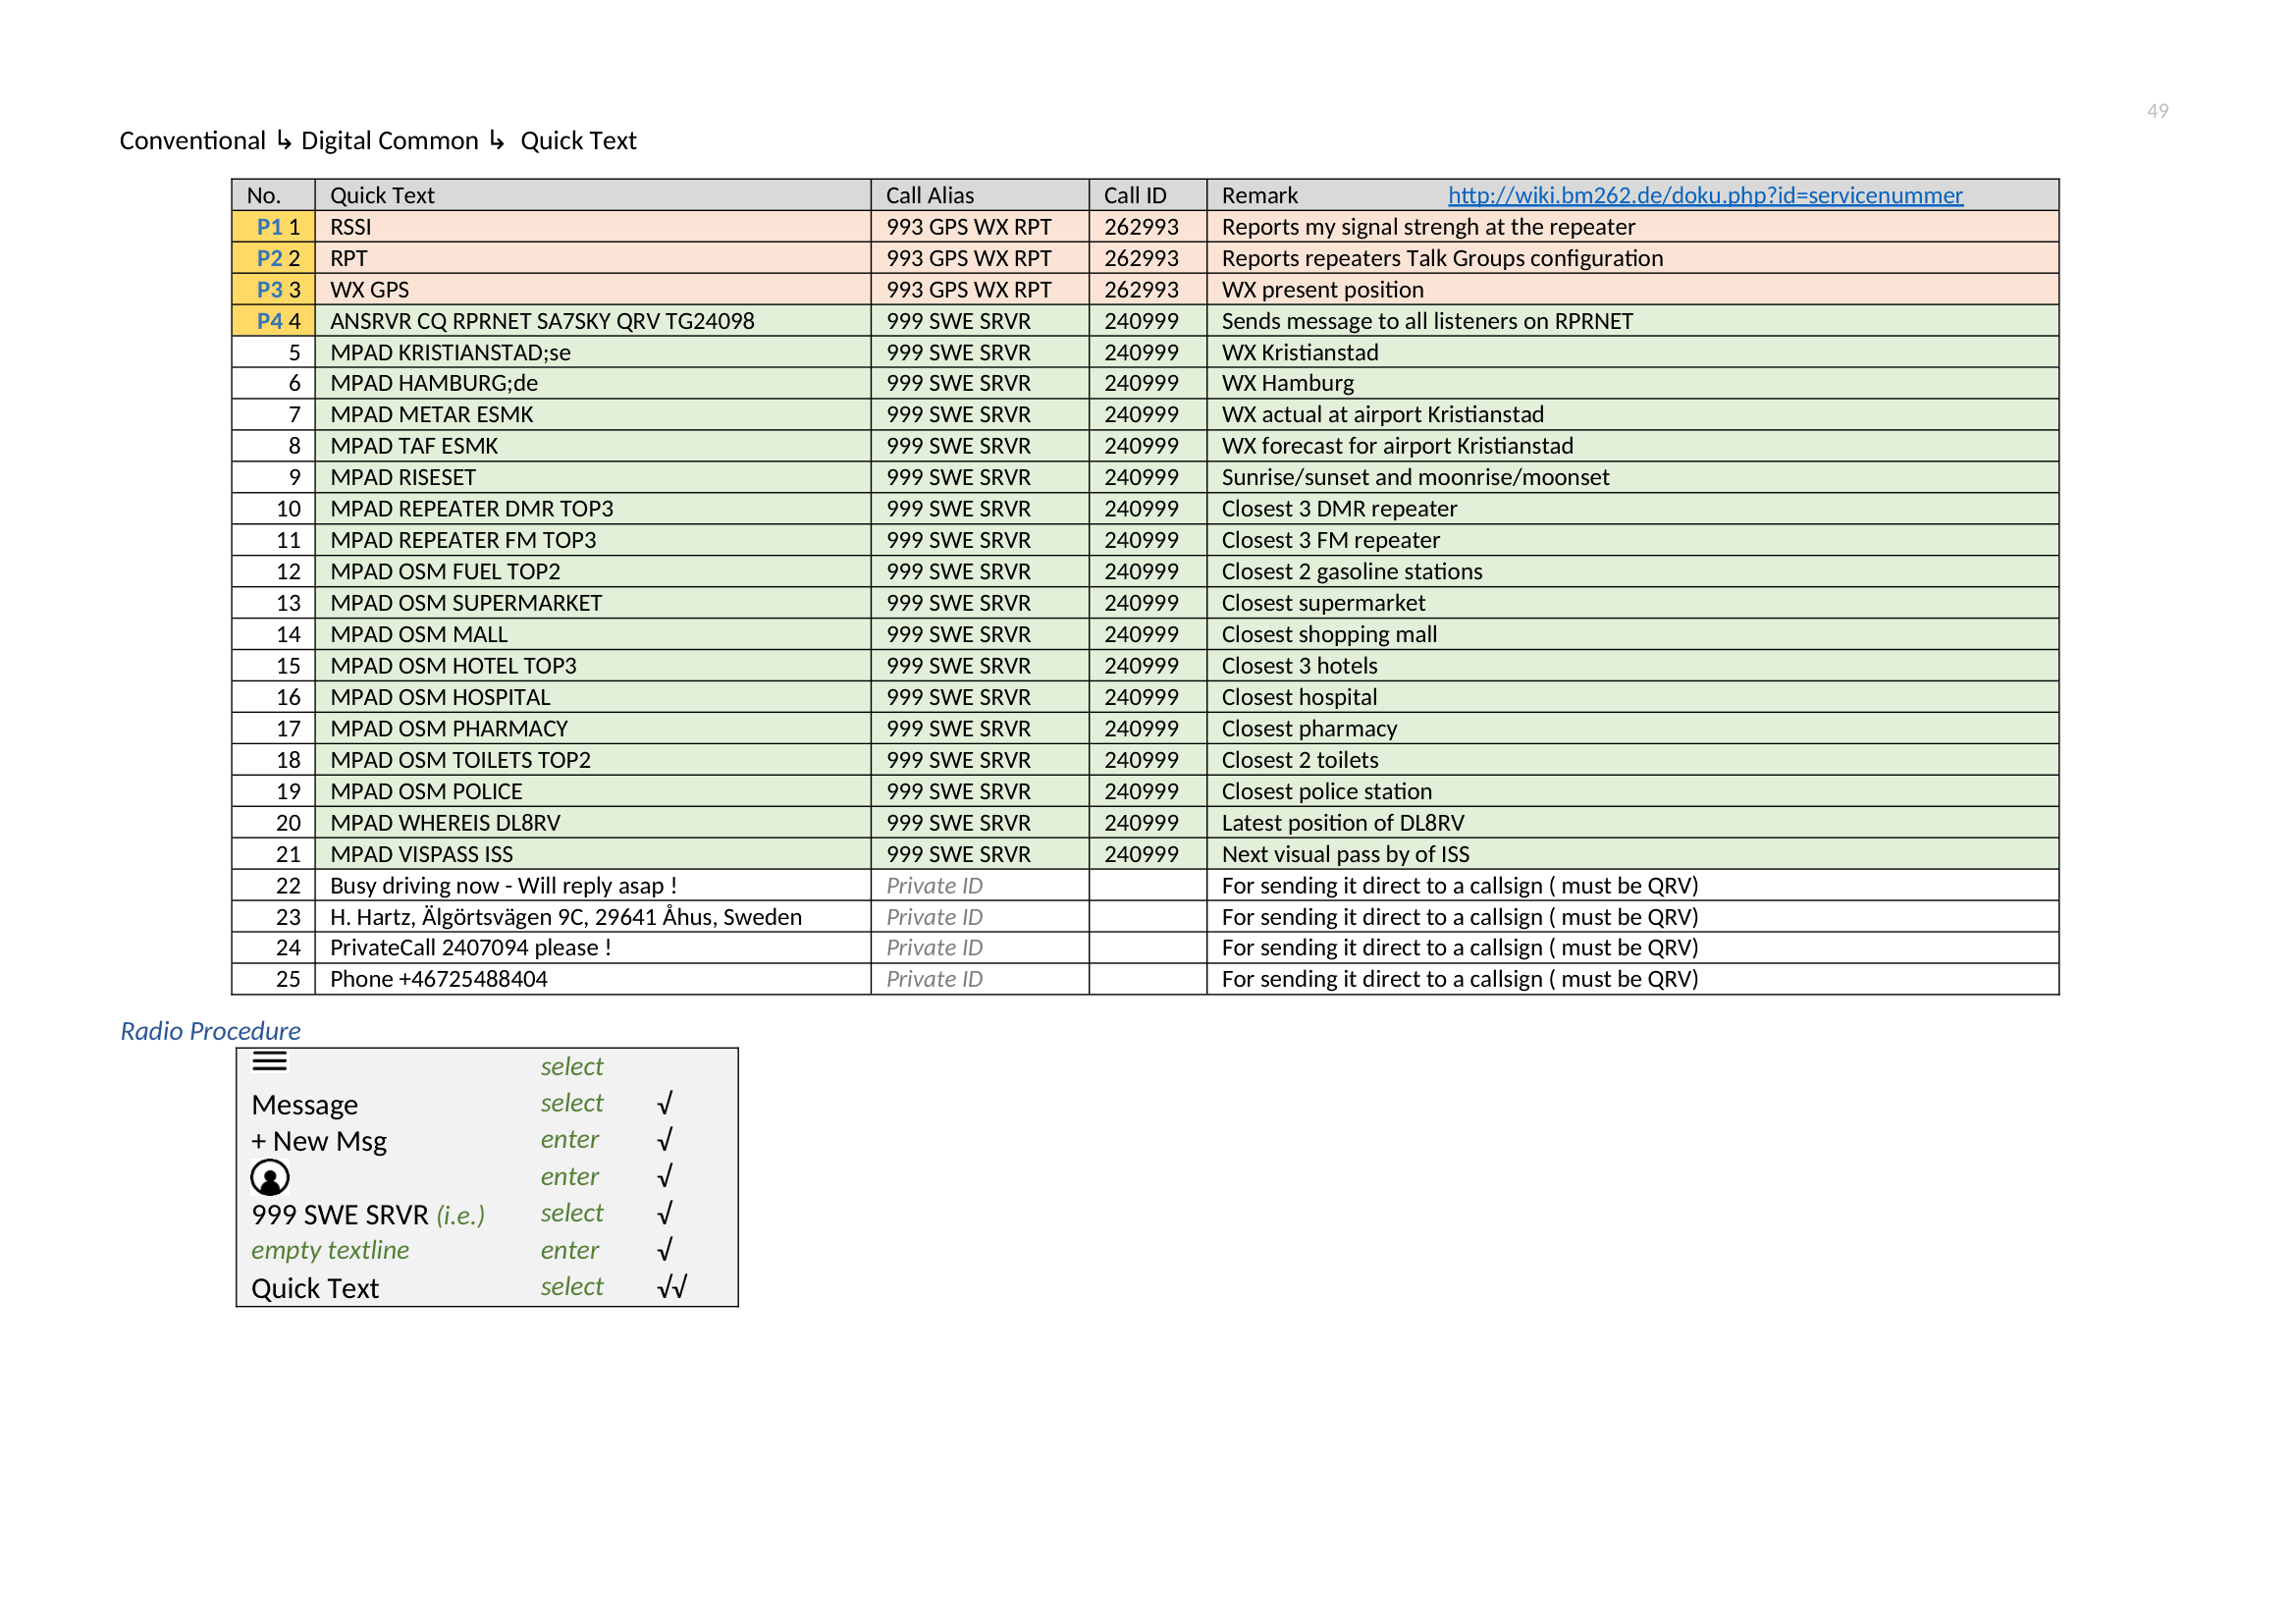The image size is (2296, 1624).
Task: Click 'Busy driving now - Will reply asap !'
Action: click(592, 885)
